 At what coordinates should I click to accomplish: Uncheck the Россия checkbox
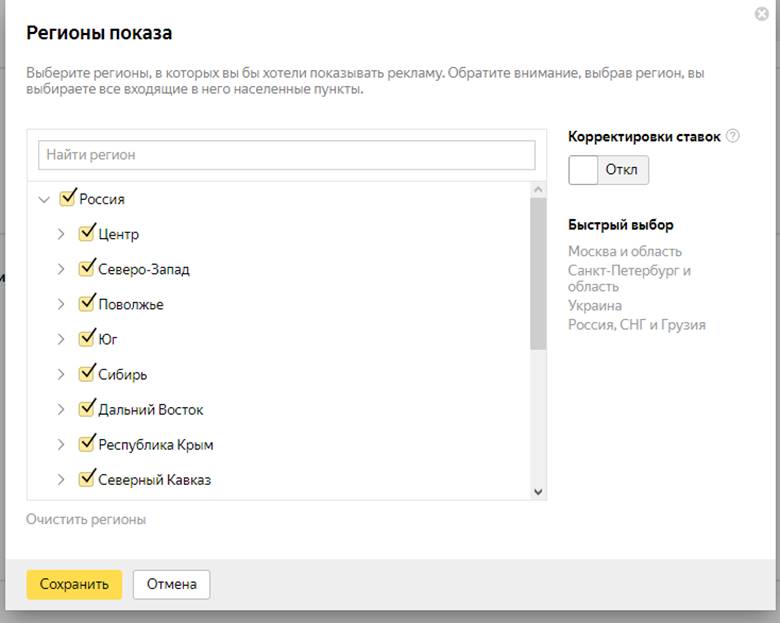68,198
